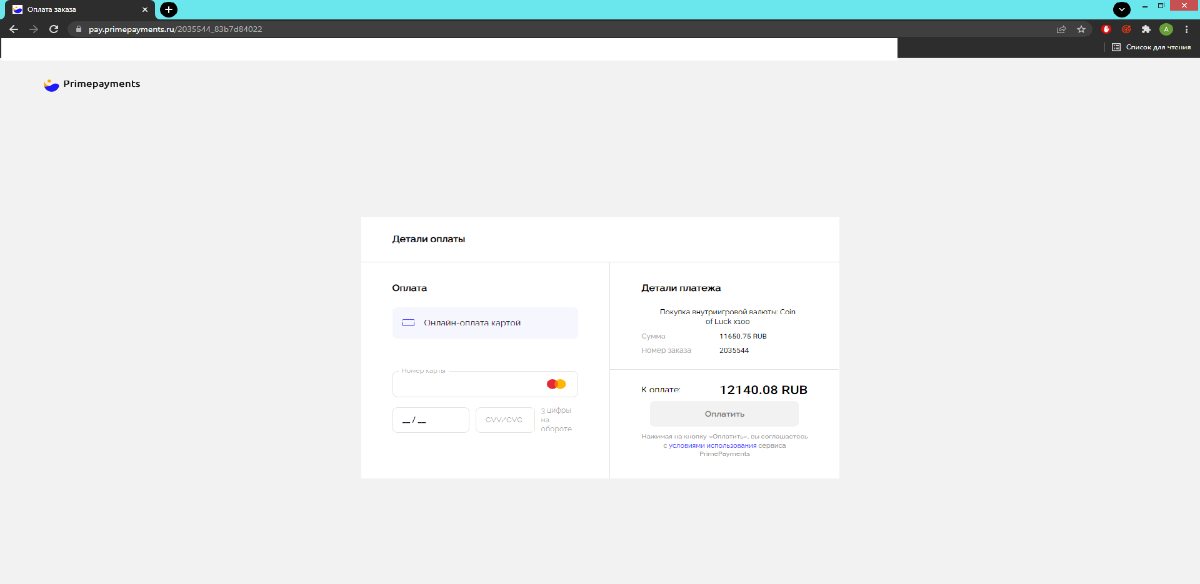The width and height of the screenshot is (1200, 584).
Task: Open the green profile avatar
Action: point(1166,29)
